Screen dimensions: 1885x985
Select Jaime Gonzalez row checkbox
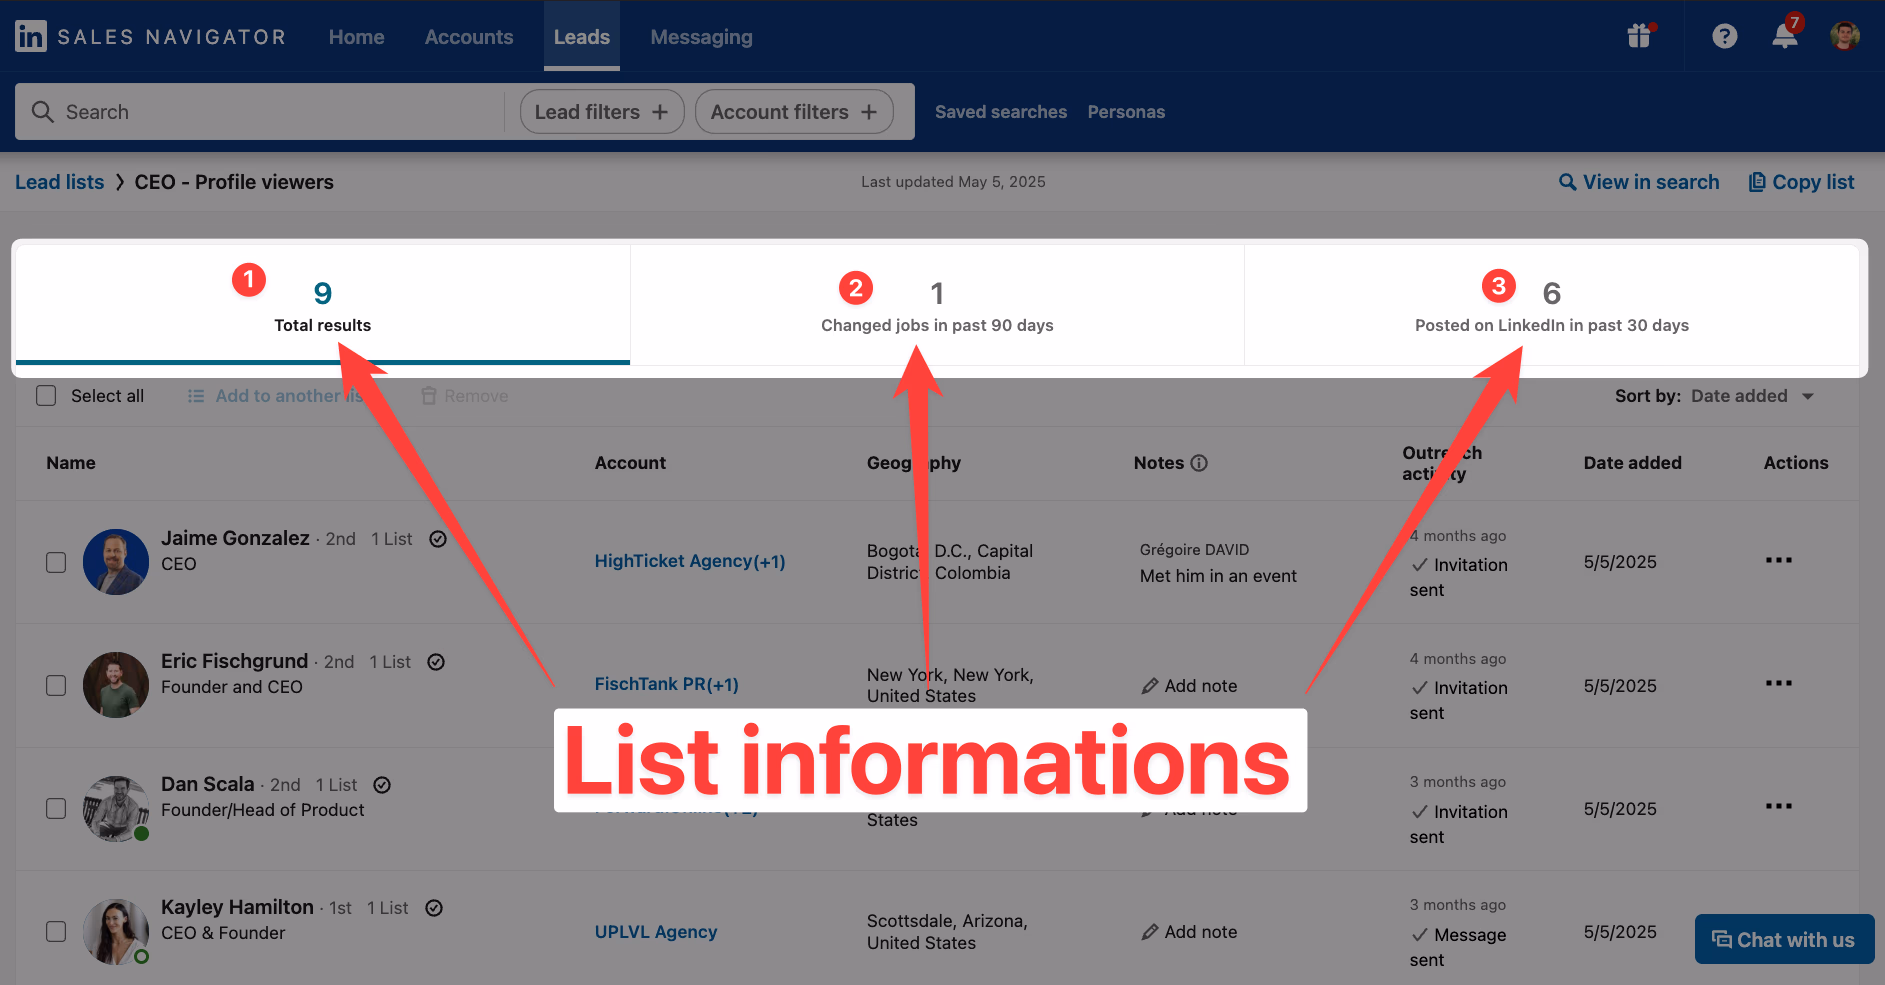tap(56, 562)
